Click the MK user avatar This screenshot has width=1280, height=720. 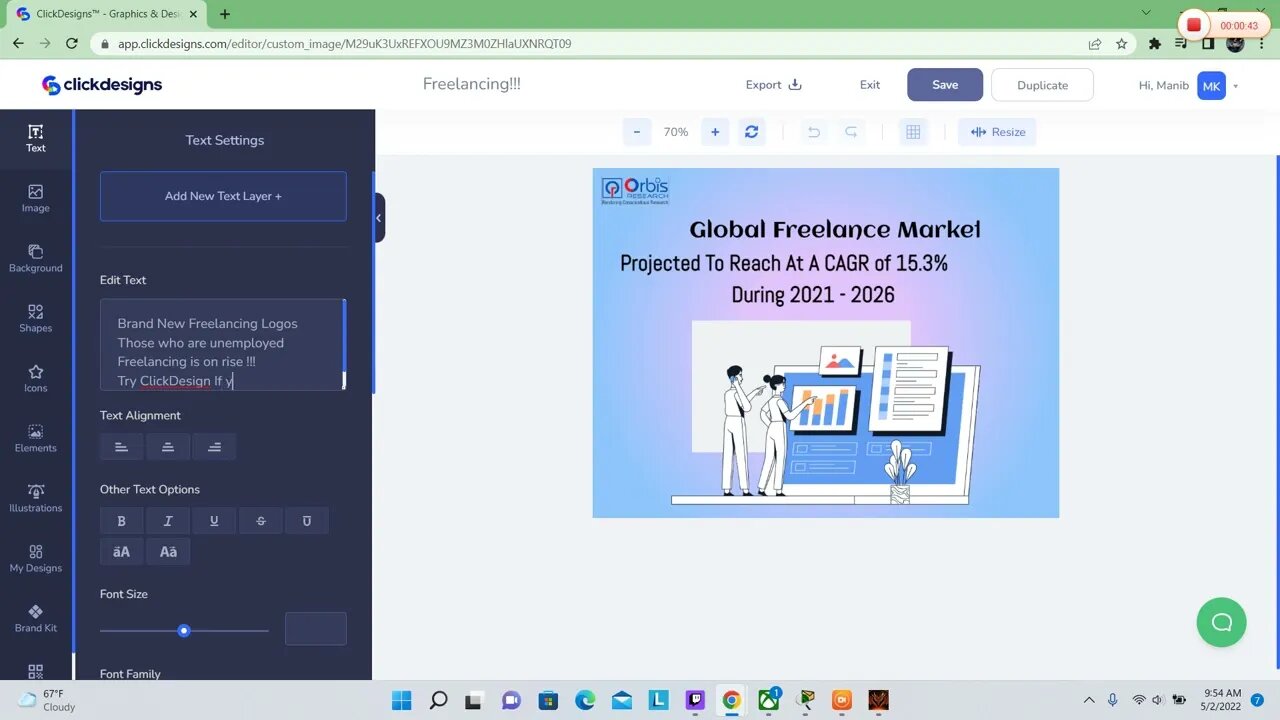click(1211, 86)
